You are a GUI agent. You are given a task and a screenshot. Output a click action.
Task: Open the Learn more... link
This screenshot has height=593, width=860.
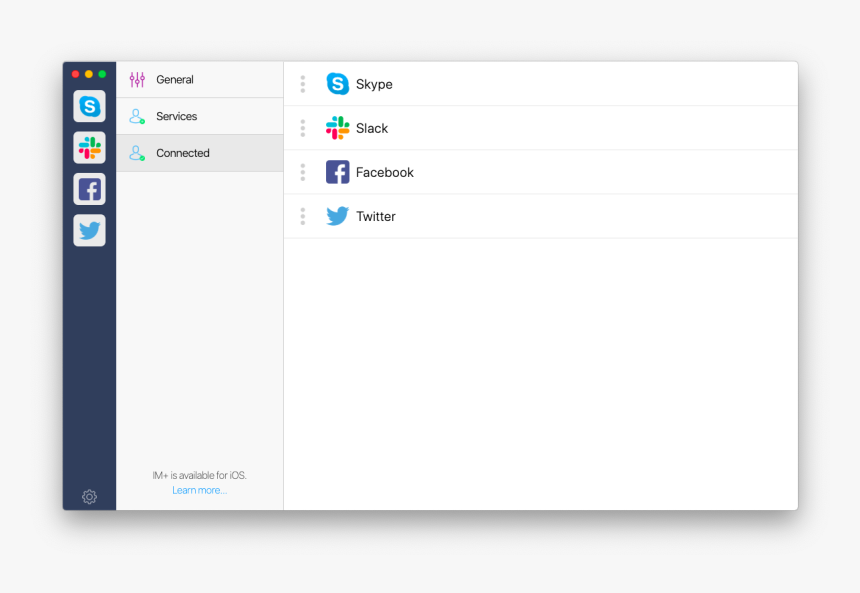(x=200, y=490)
